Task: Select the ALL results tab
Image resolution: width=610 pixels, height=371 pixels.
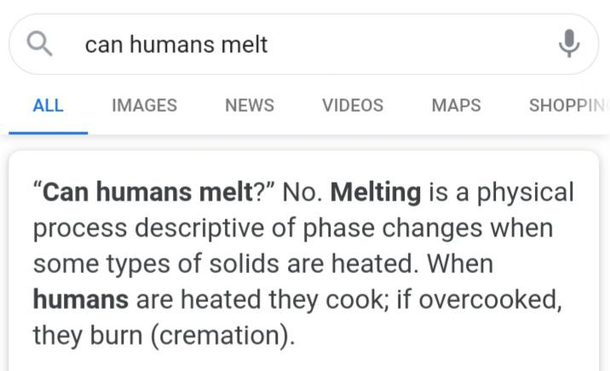Action: [48, 105]
